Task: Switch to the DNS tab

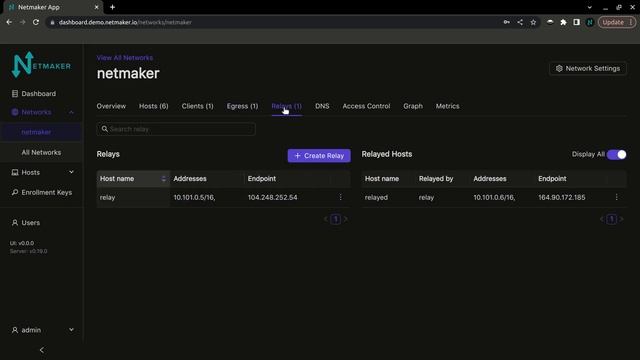Action: (322, 106)
